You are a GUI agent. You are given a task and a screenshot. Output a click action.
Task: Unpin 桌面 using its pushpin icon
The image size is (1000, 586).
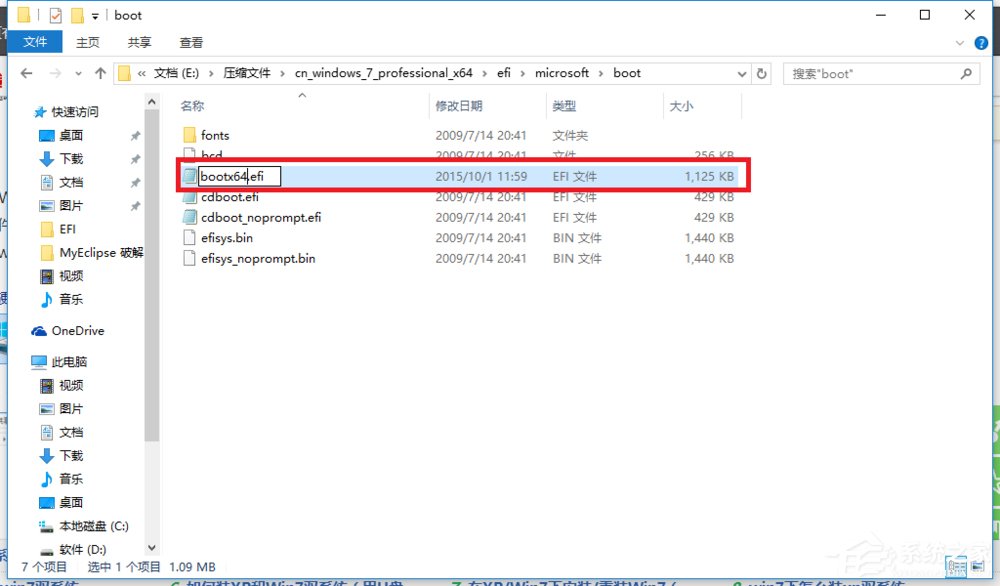pyautogui.click(x=137, y=135)
